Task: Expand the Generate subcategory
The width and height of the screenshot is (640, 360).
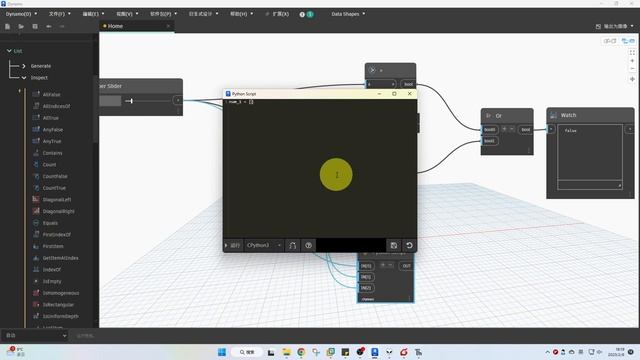Action: (x=24, y=66)
